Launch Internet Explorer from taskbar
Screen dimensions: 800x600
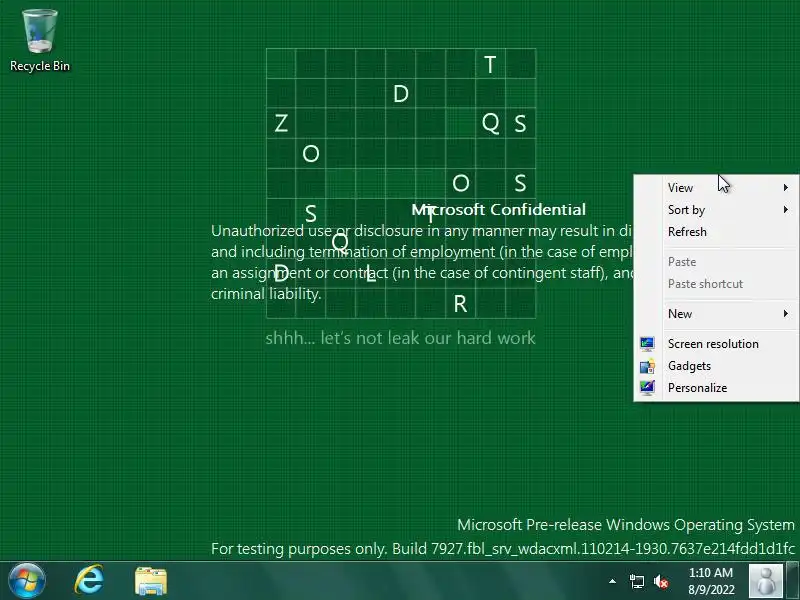pos(89,581)
